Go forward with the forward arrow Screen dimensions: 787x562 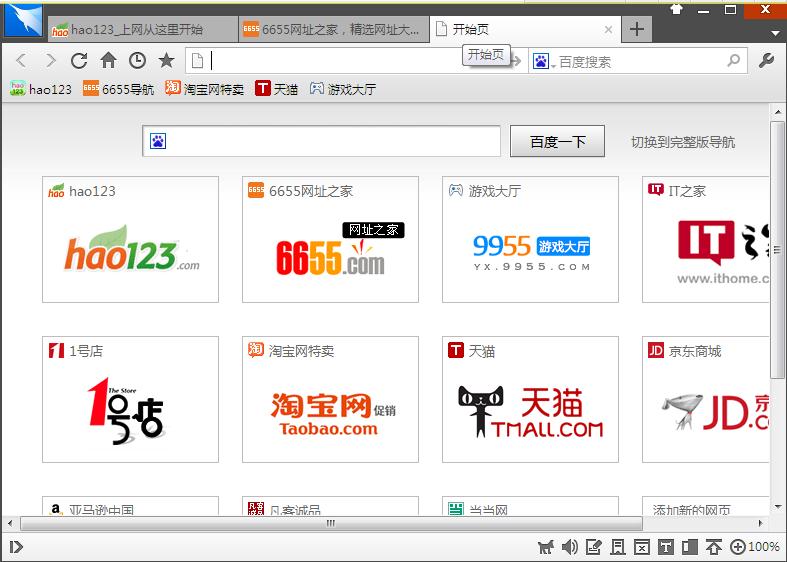pos(51,61)
